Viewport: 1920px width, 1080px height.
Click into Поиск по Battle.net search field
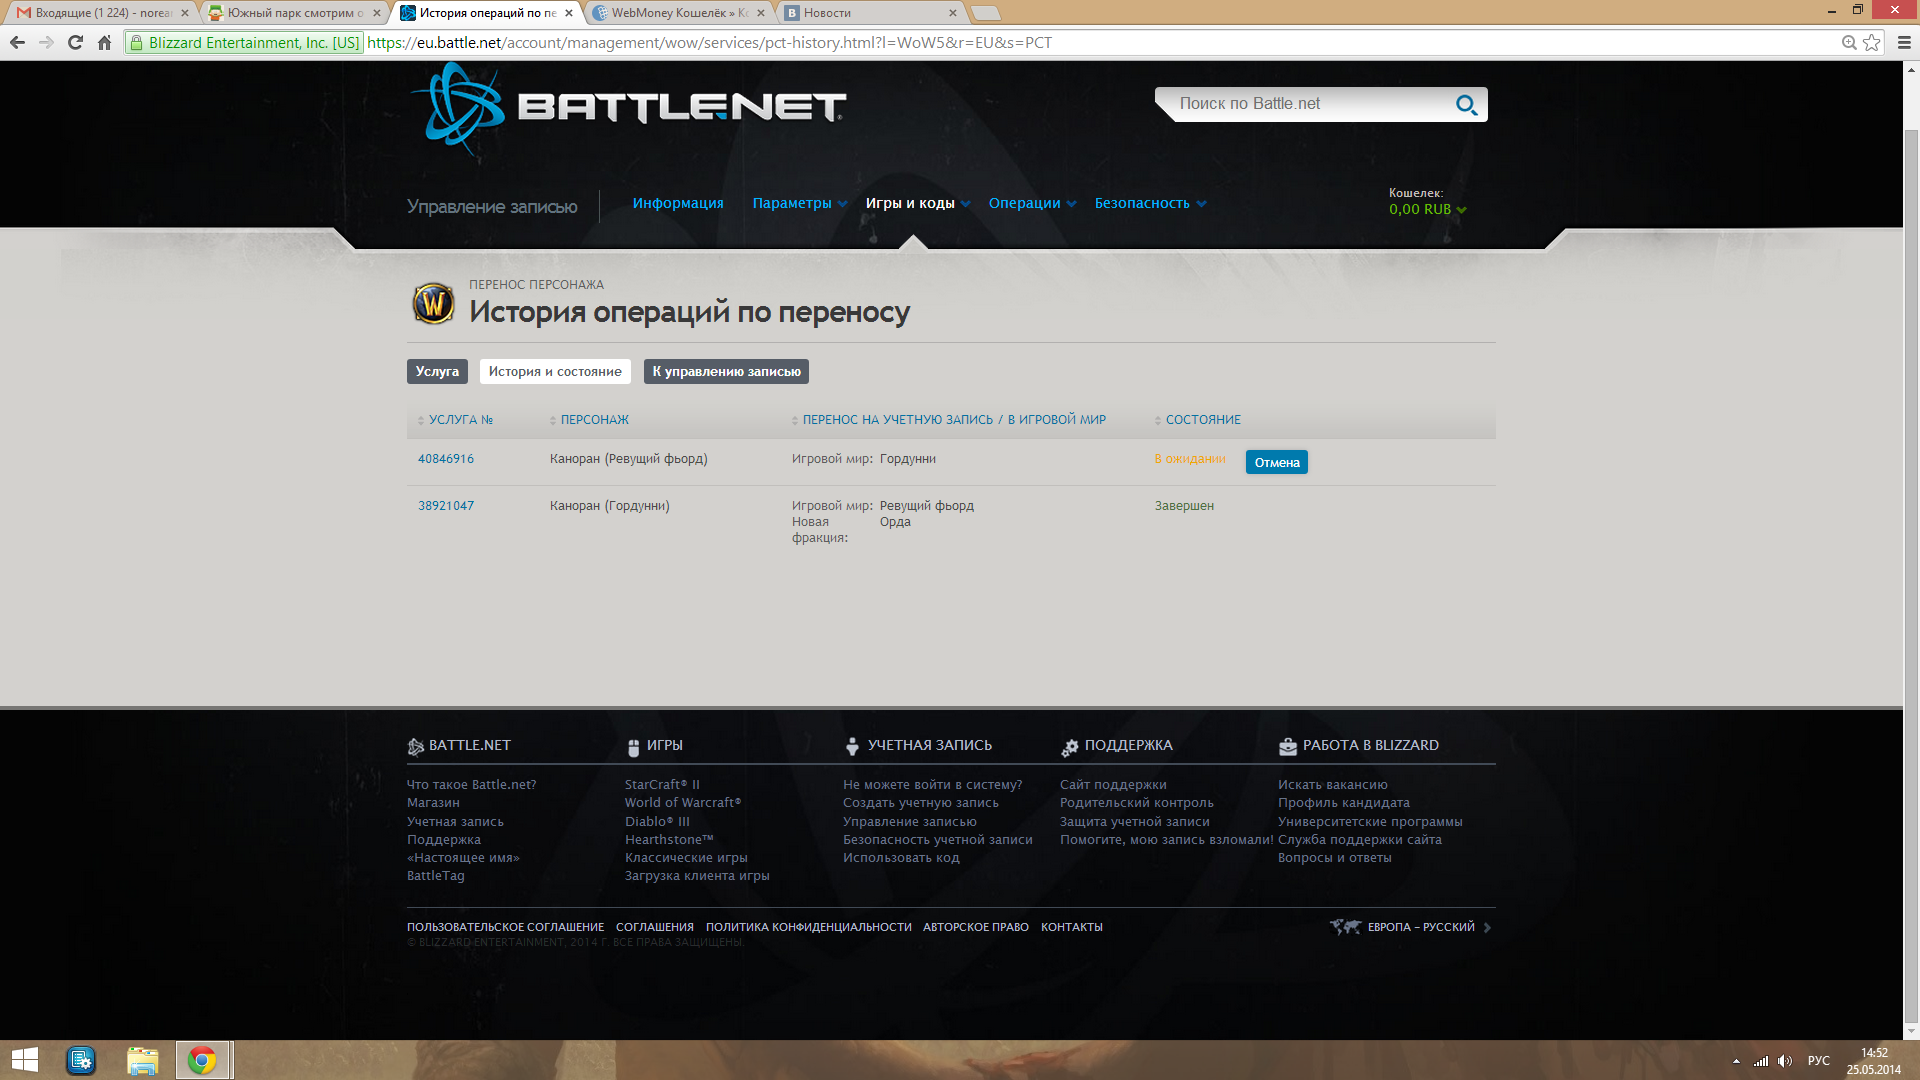point(1310,104)
